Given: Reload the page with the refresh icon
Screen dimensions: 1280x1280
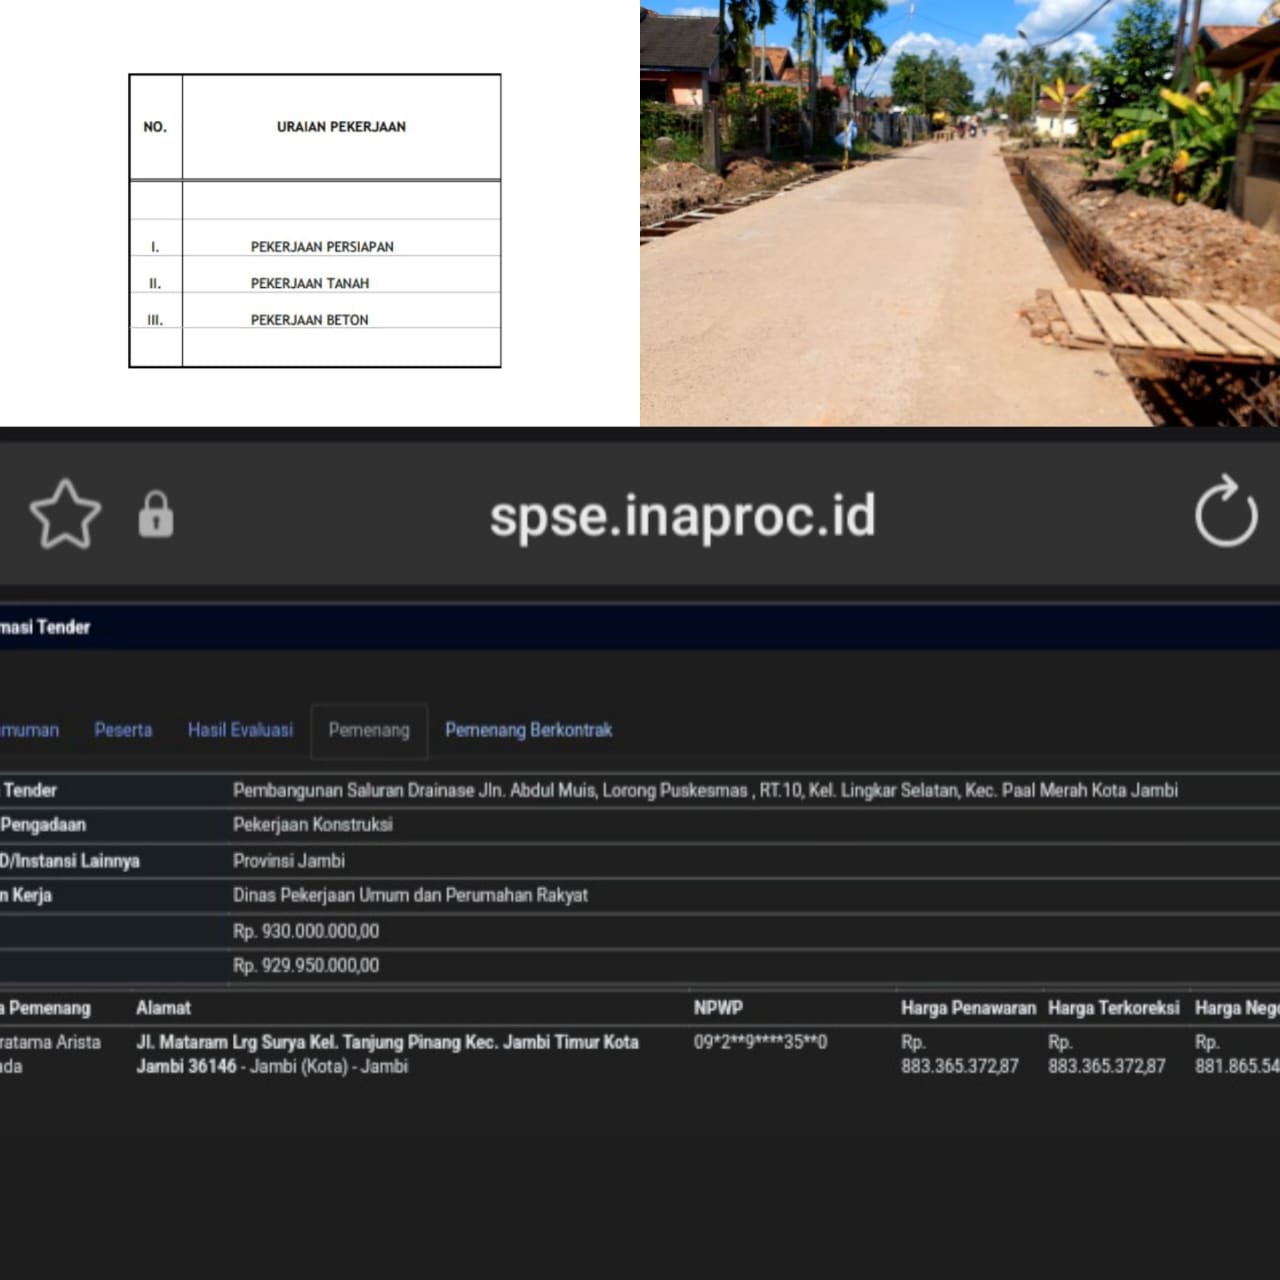Looking at the screenshot, I should pyautogui.click(x=1226, y=513).
